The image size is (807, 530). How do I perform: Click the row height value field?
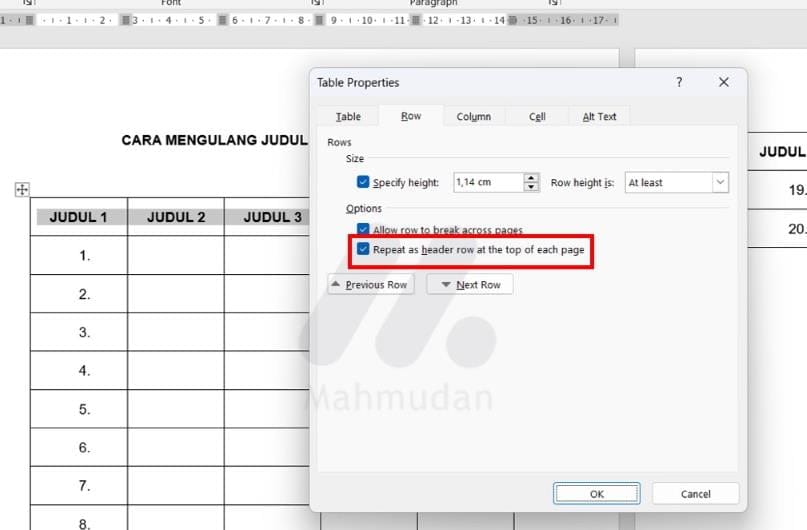[x=487, y=183]
